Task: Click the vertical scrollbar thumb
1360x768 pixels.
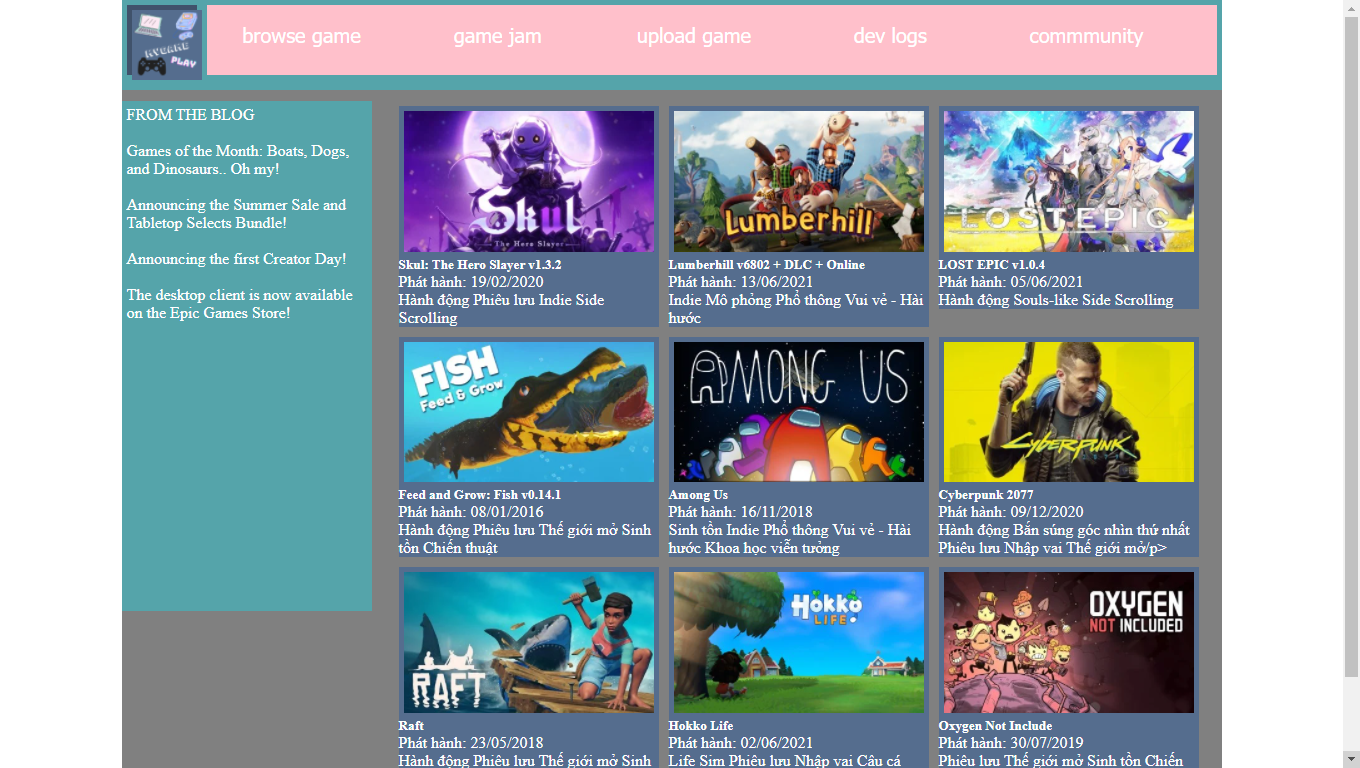Action: (x=1351, y=347)
